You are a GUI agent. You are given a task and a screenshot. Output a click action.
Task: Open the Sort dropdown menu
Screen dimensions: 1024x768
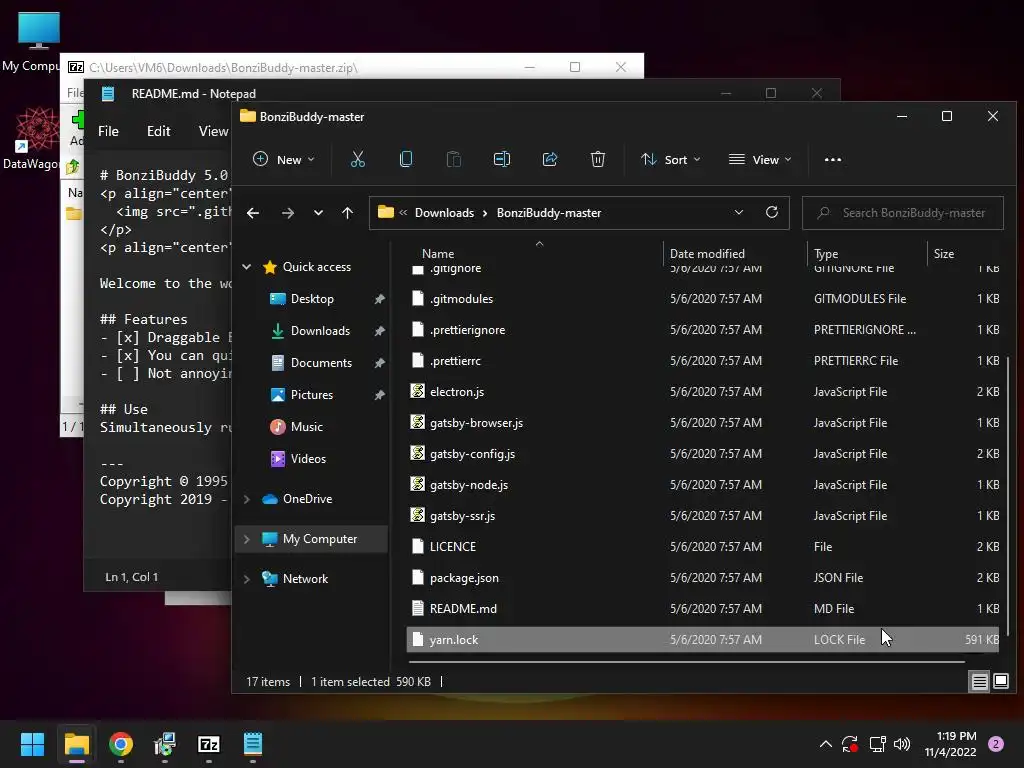point(671,159)
